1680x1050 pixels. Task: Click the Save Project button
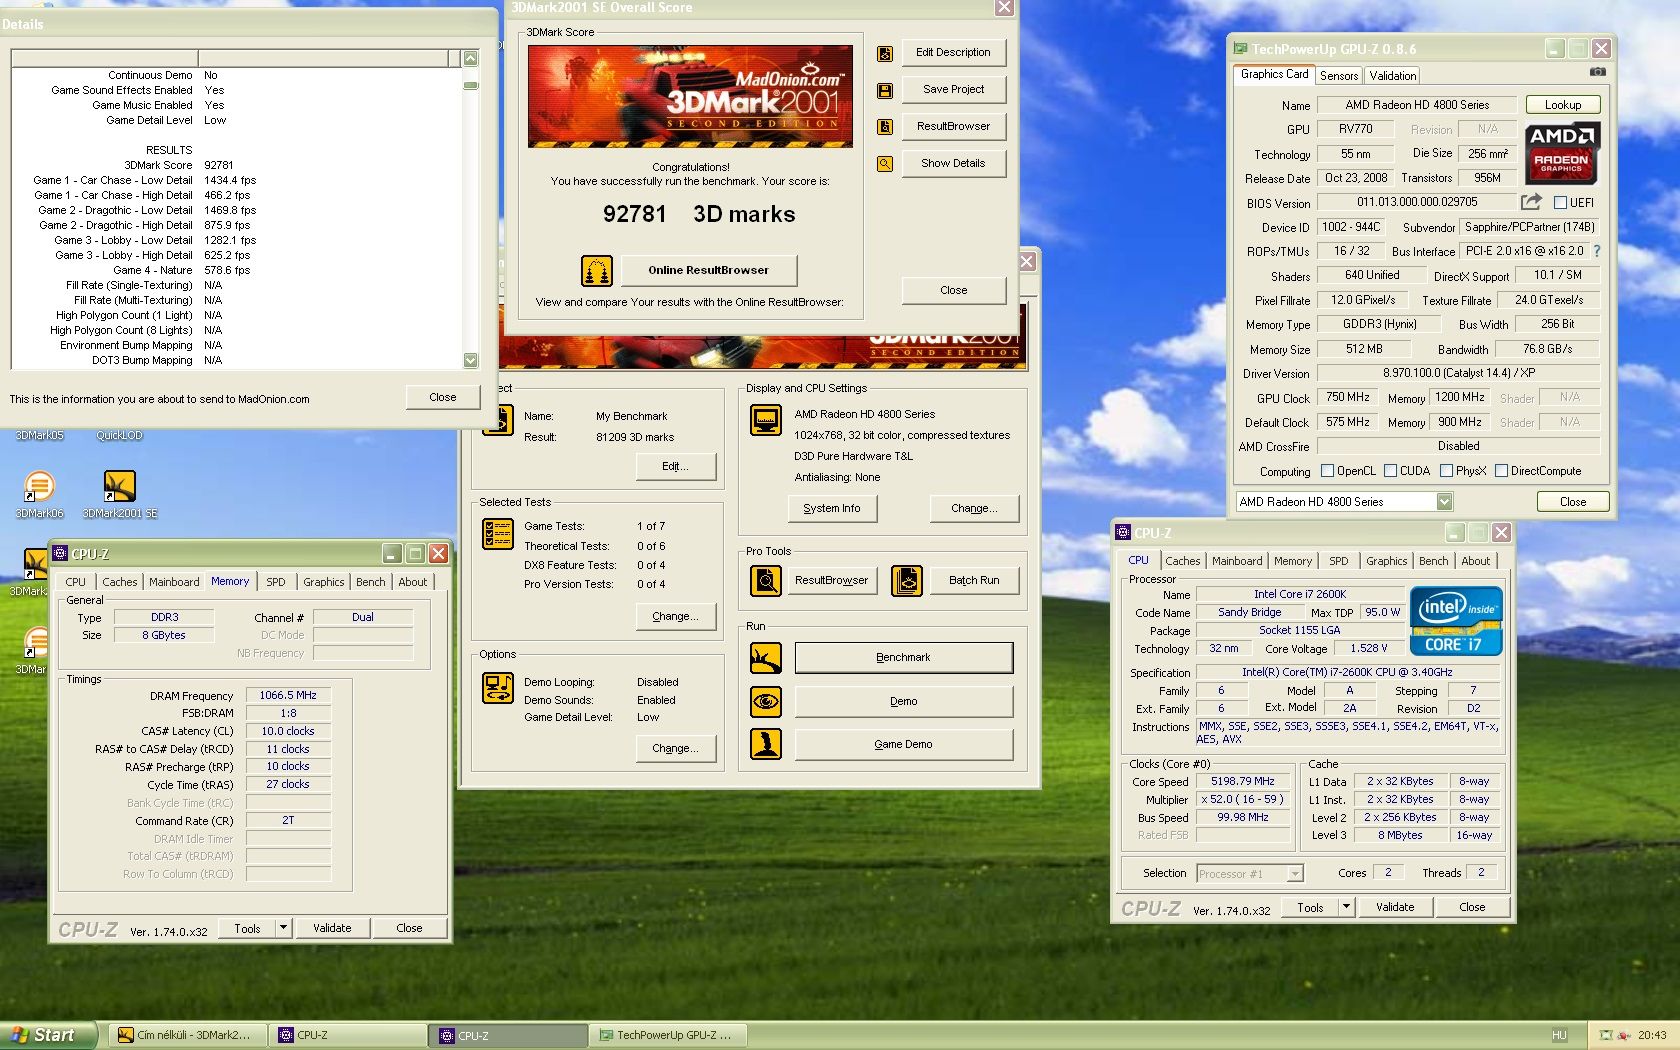(x=954, y=89)
